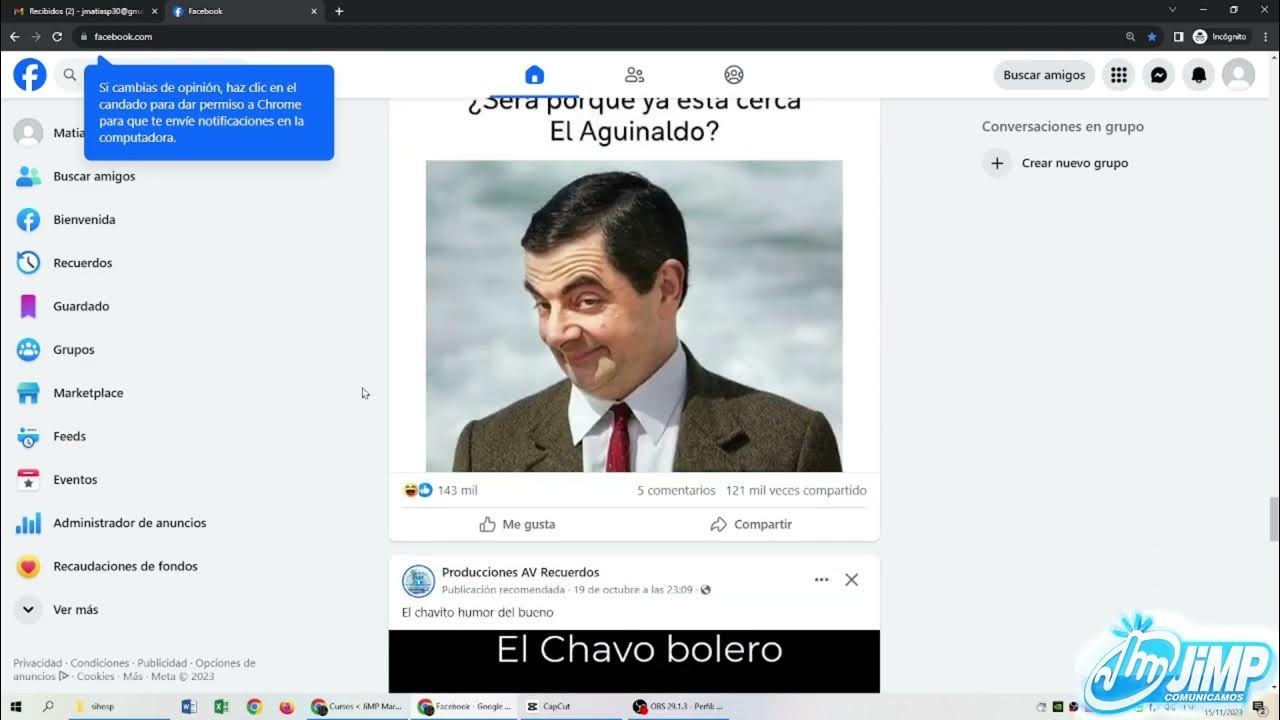Click Compartir on the Aguinaldo post
The height and width of the screenshot is (720, 1280).
751,524
